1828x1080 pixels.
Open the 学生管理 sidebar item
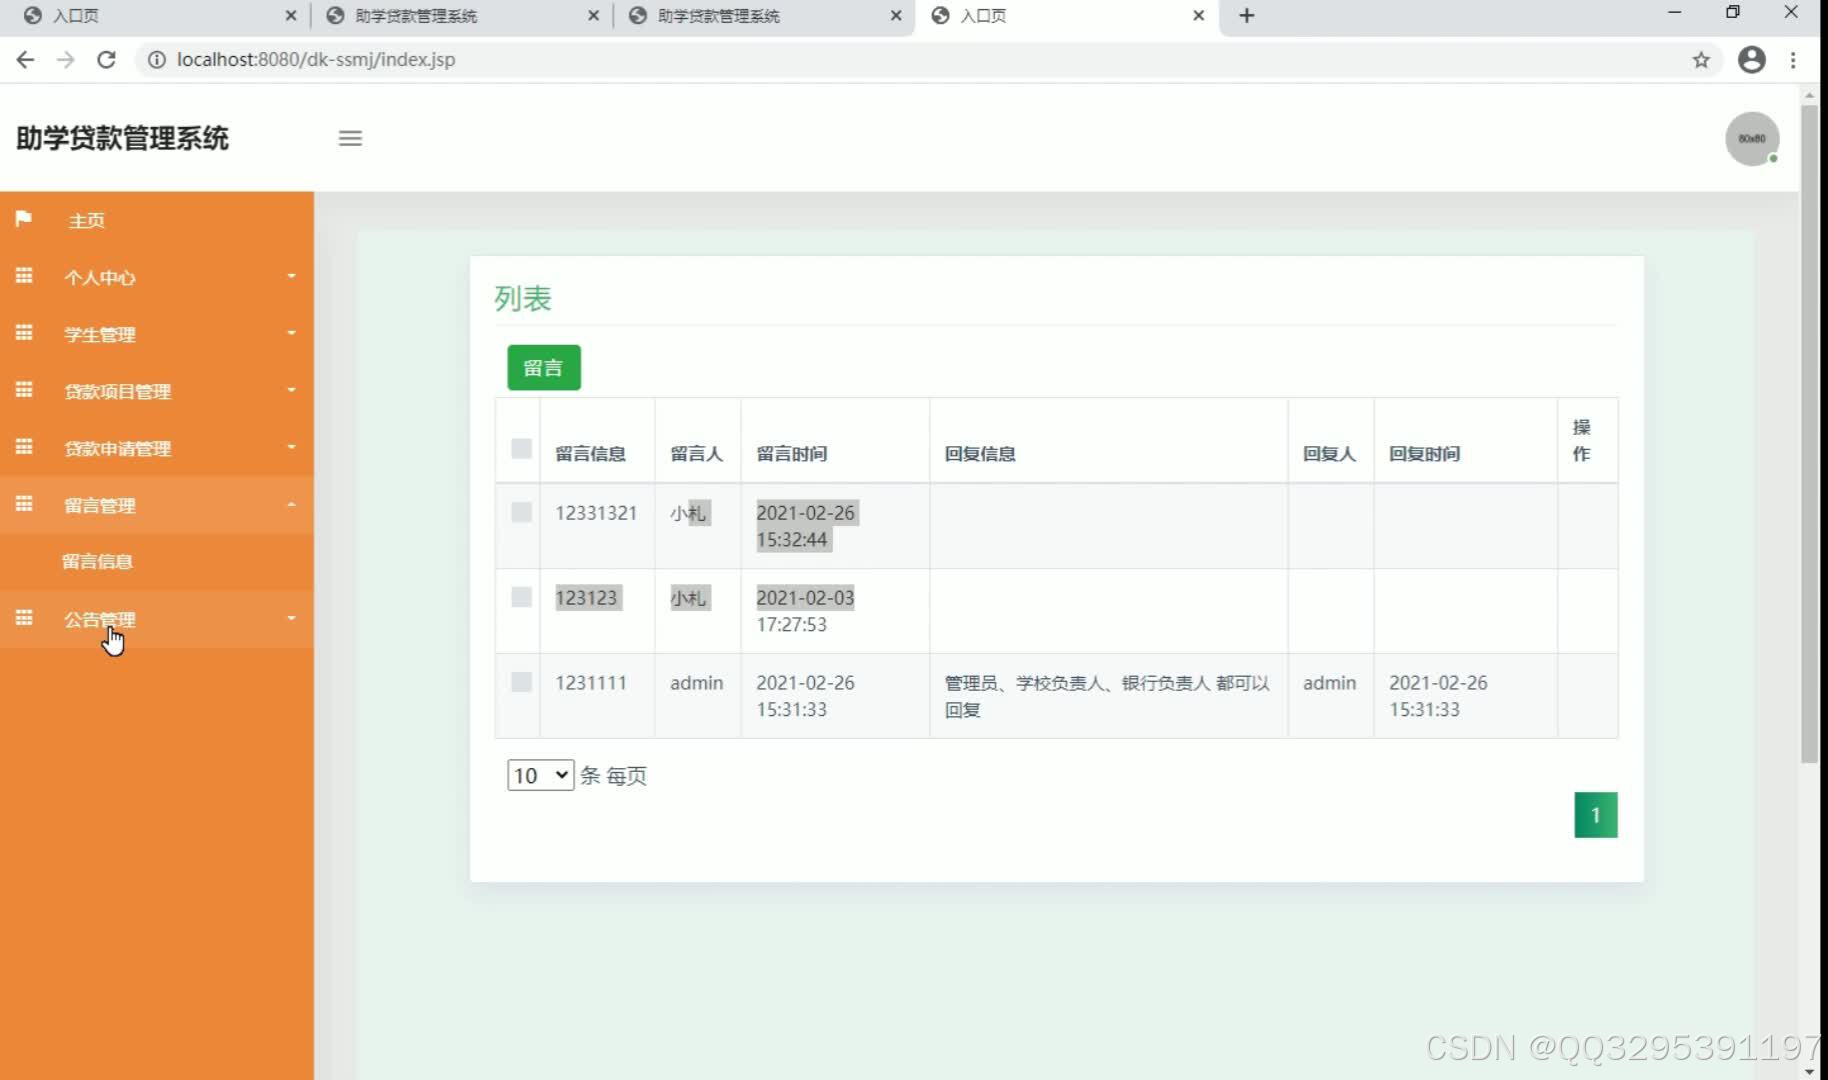point(157,334)
